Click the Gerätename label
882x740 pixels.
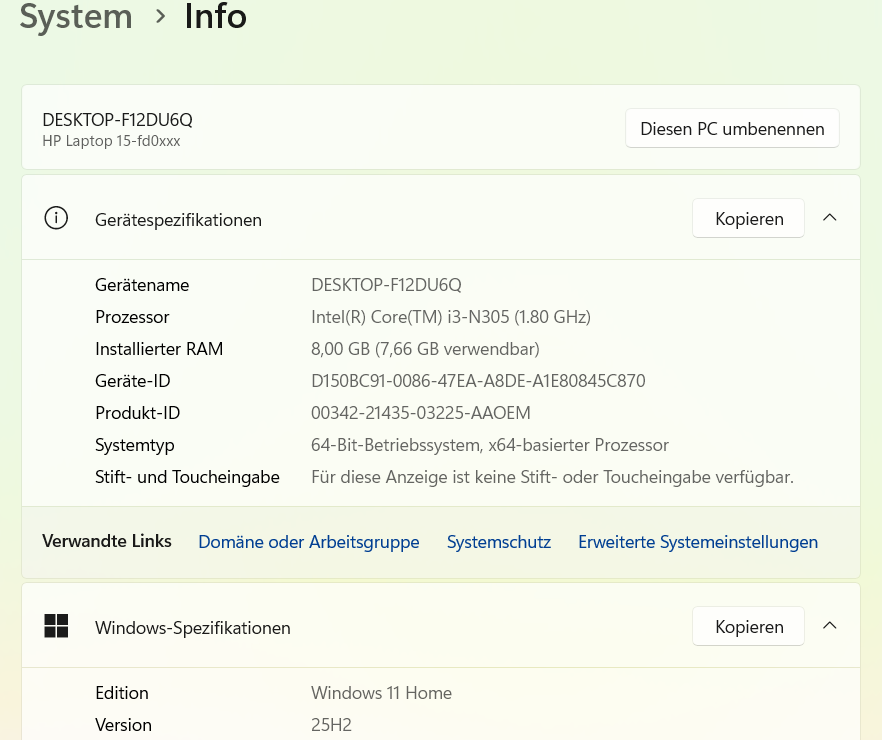142,285
